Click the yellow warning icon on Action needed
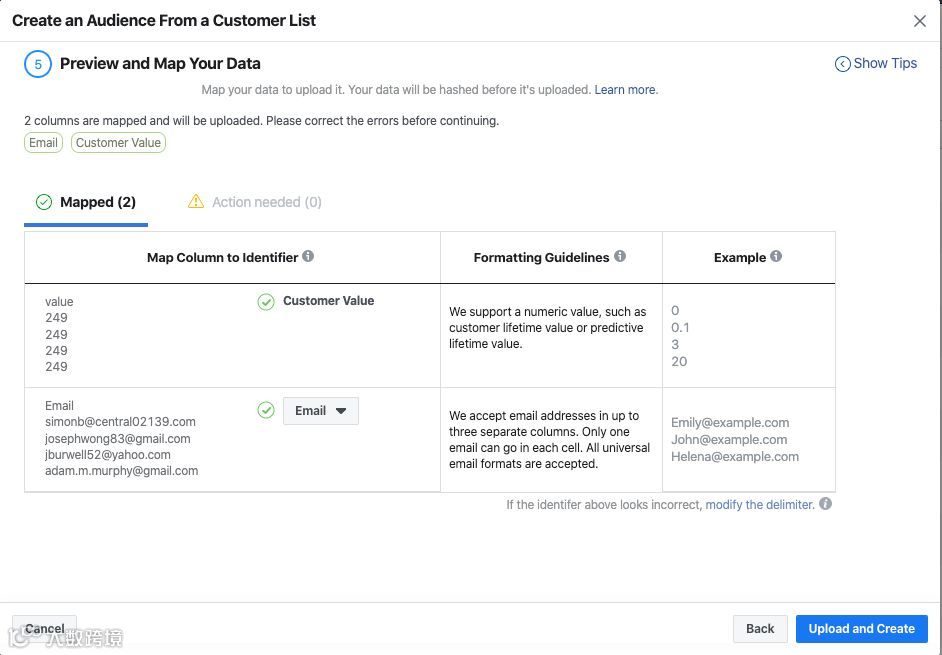 pyautogui.click(x=196, y=202)
